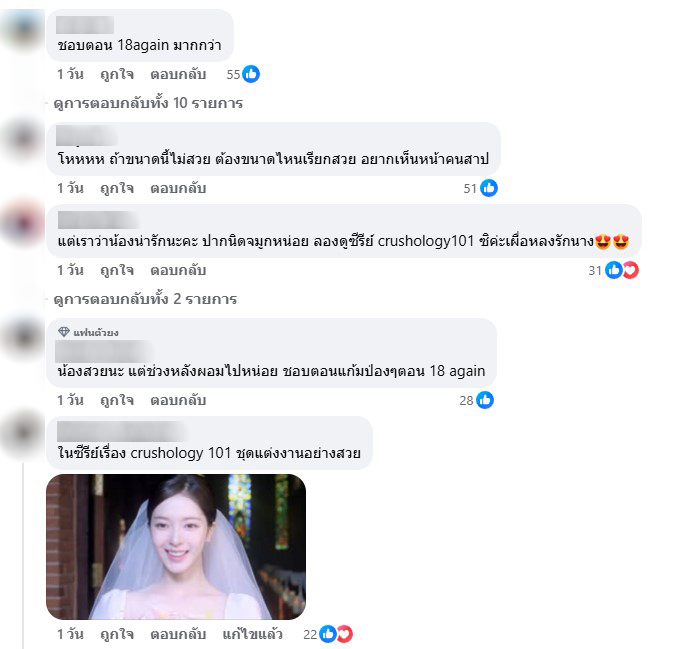Click the like icon next to 28
Viewport: 695px width, 649px height.
coord(485,400)
